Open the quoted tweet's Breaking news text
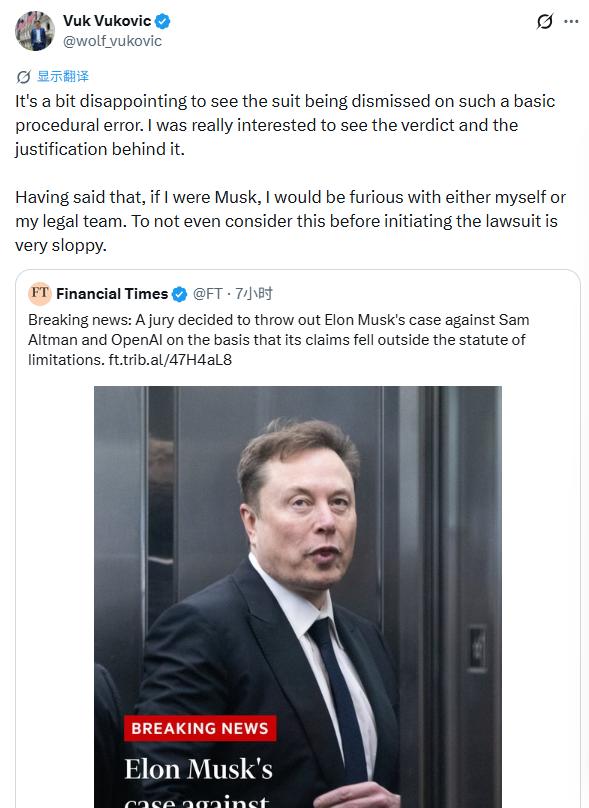Image resolution: width=589 pixels, height=808 pixels. click(x=279, y=340)
